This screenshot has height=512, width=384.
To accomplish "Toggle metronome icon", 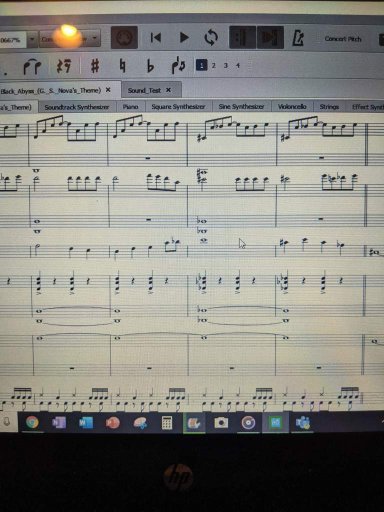I will [x=298, y=38].
